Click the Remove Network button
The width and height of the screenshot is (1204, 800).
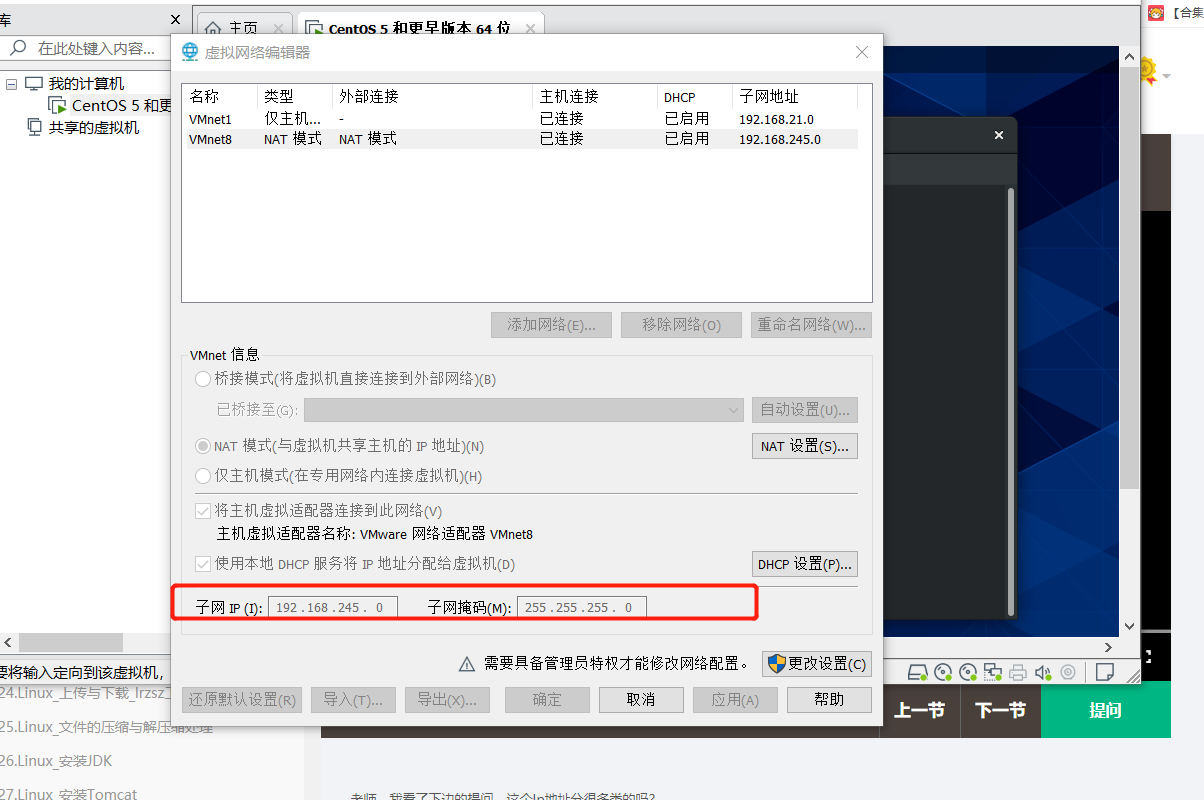(x=681, y=325)
